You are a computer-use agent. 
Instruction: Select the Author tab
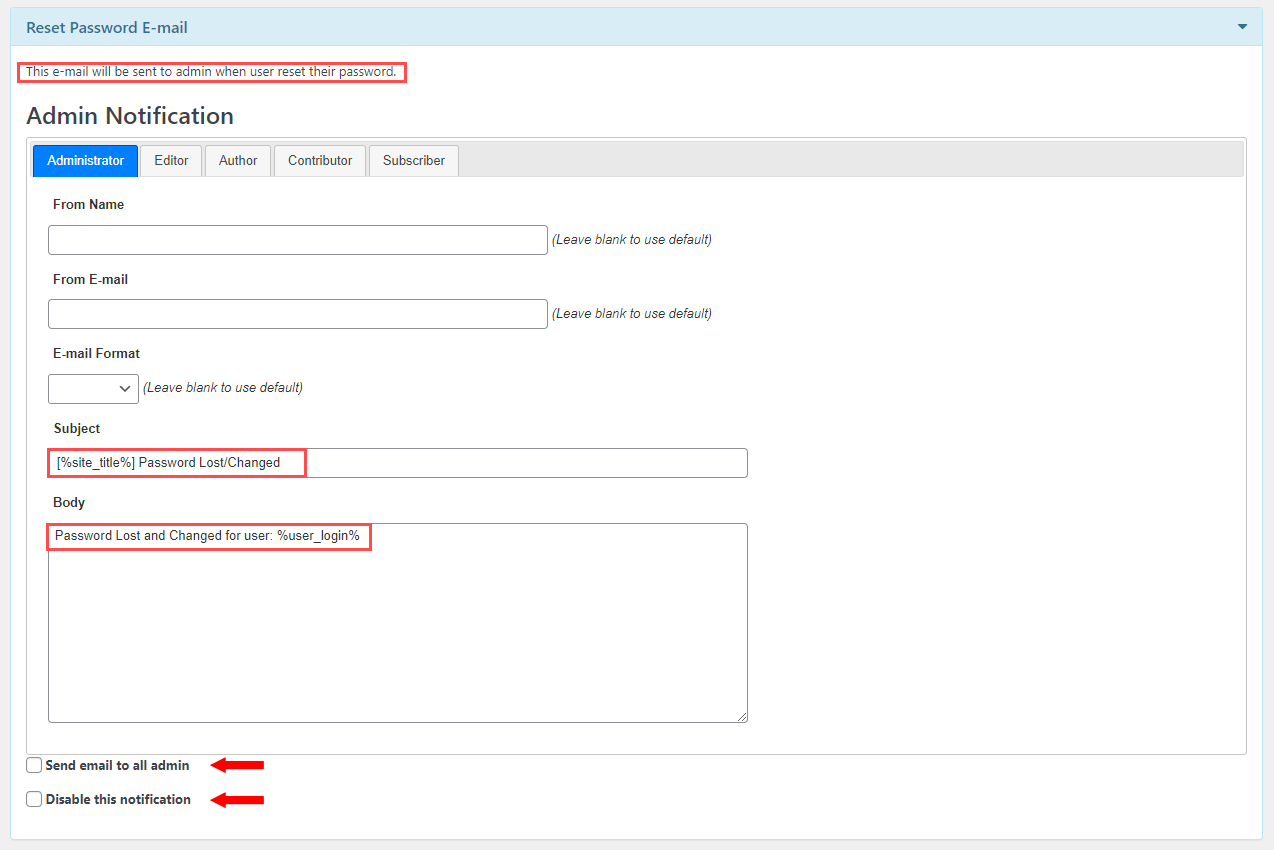click(237, 160)
